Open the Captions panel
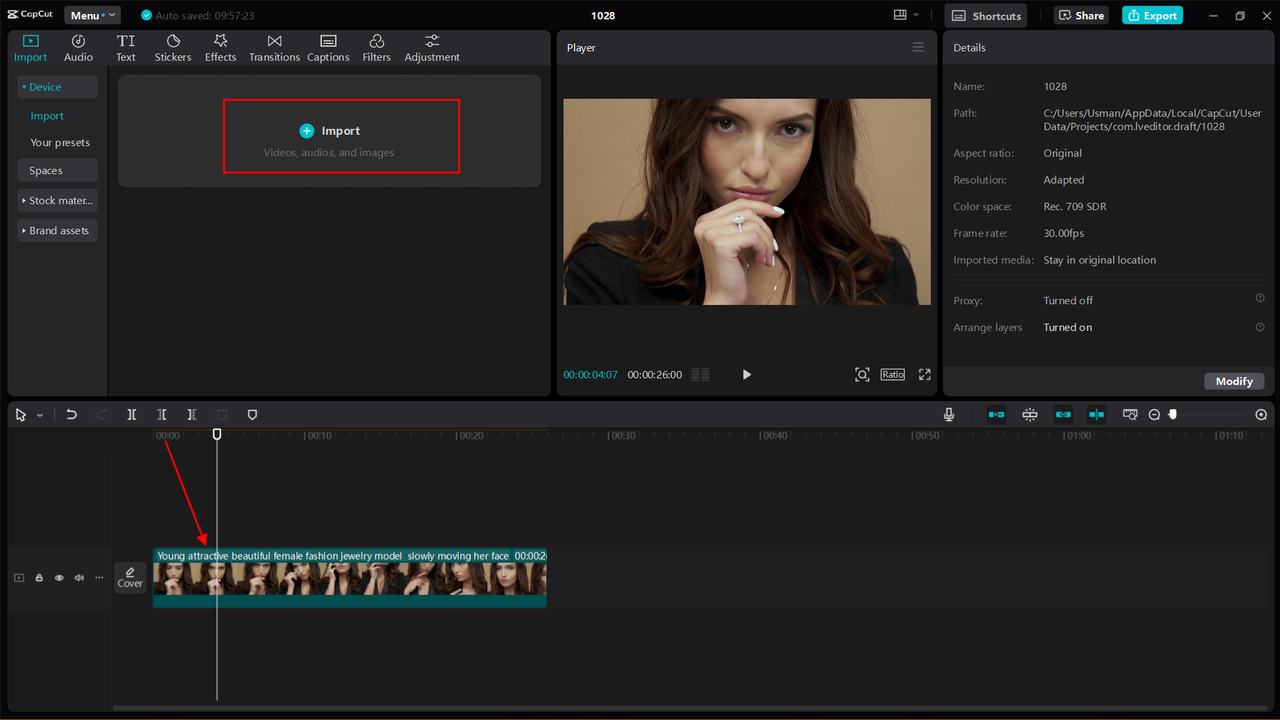 pyautogui.click(x=328, y=46)
